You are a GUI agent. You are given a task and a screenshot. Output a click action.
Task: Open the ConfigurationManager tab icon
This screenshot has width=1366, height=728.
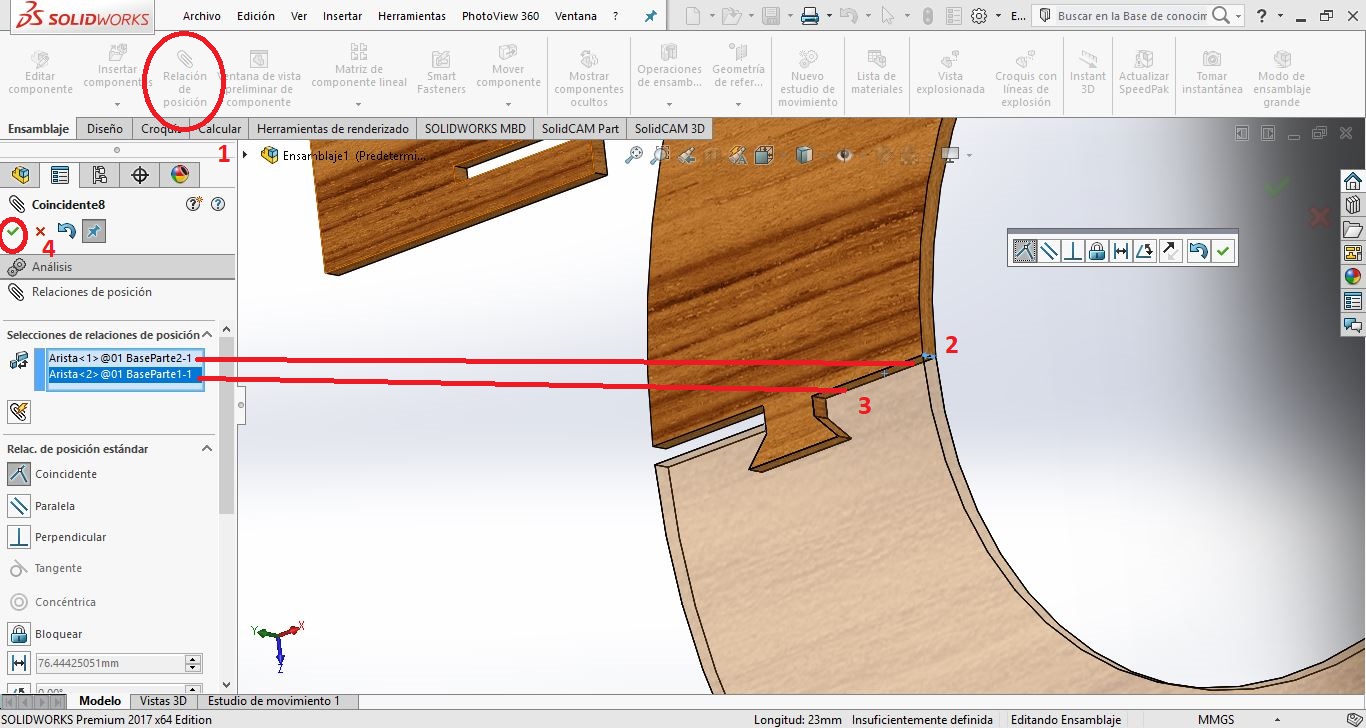[x=100, y=175]
